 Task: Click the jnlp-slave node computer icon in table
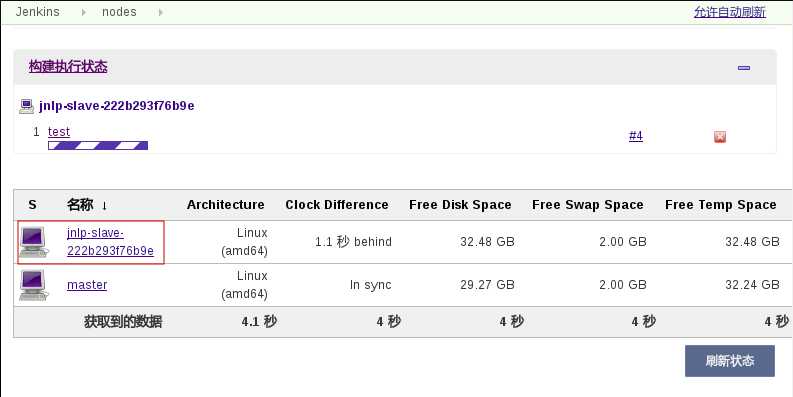pos(34,242)
